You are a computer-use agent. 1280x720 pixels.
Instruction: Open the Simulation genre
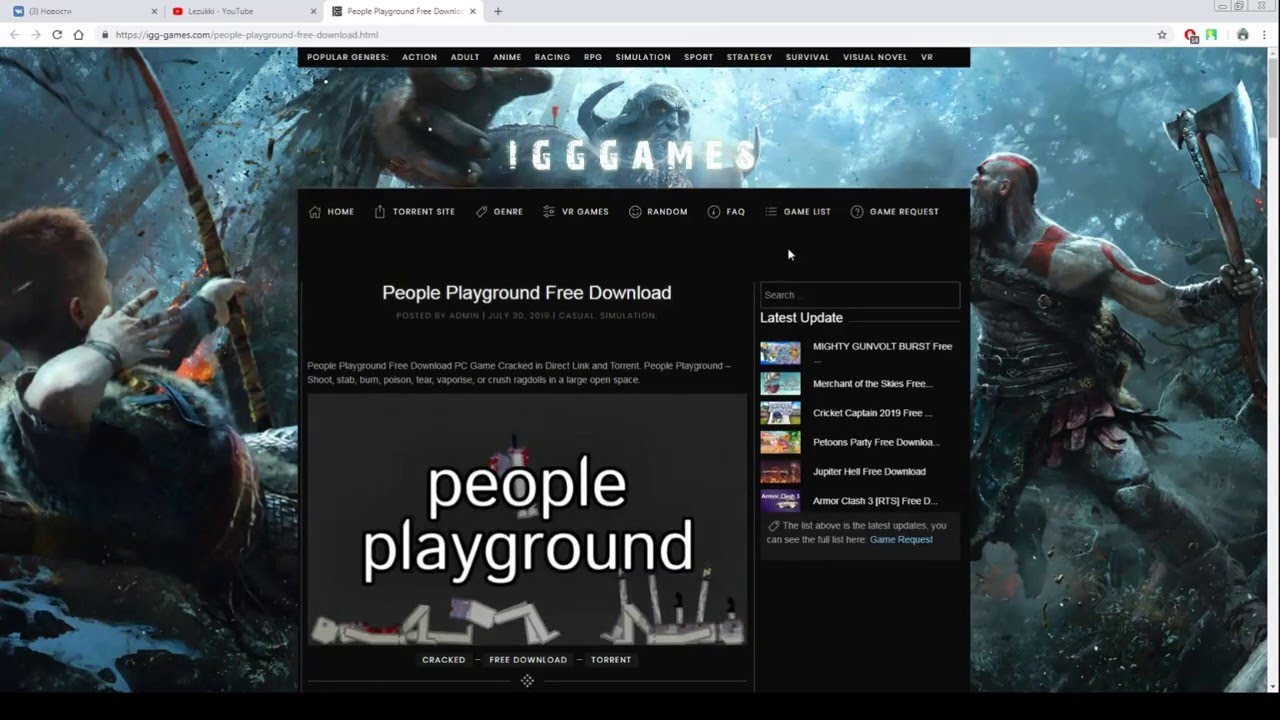pos(643,57)
